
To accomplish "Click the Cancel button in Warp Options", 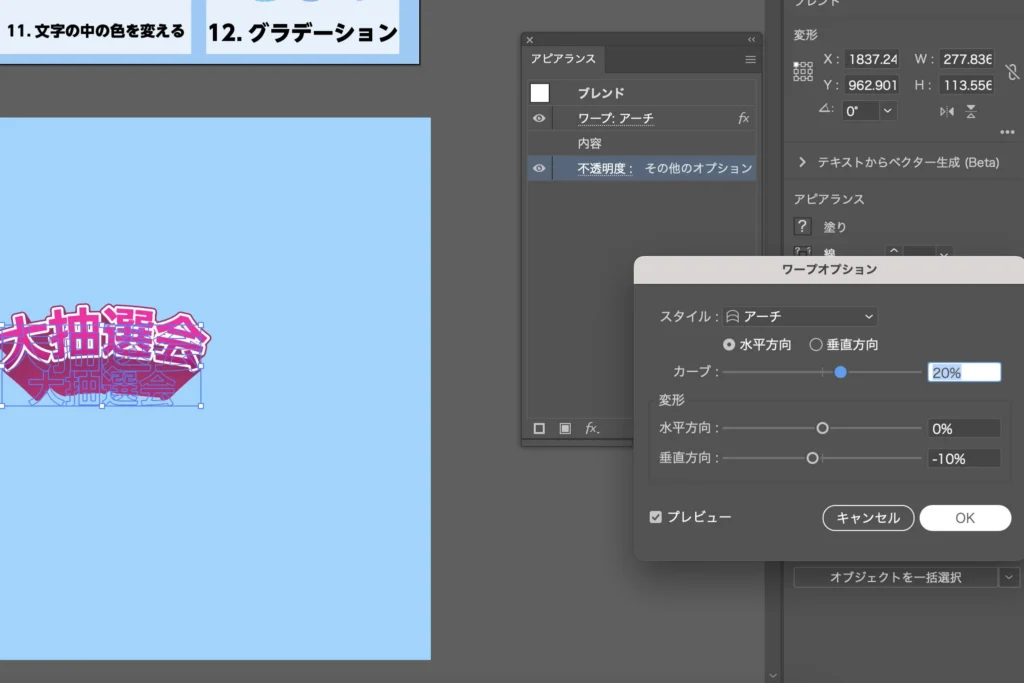I will [868, 518].
